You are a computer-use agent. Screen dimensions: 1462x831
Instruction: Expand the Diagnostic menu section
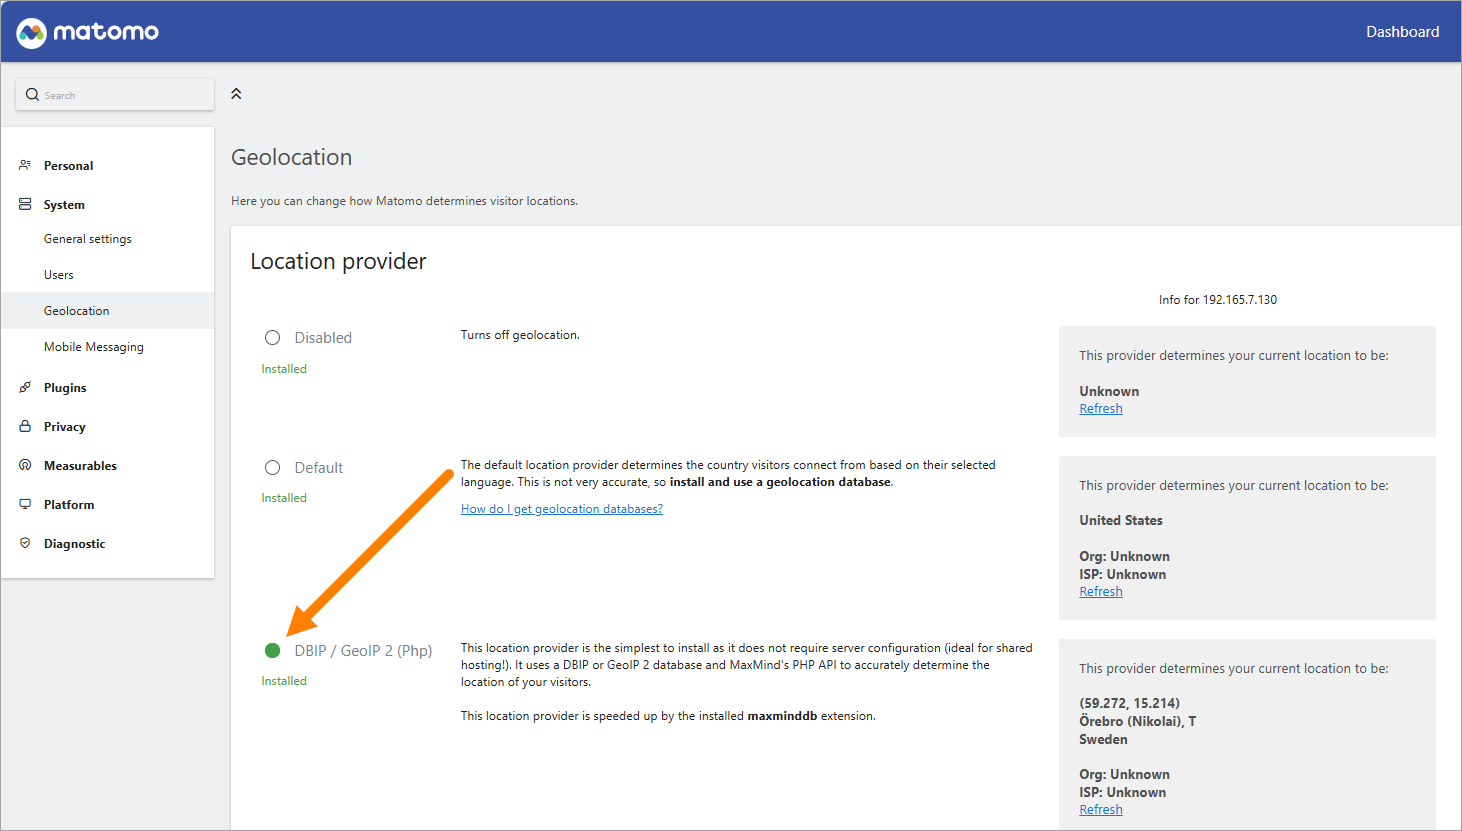click(74, 544)
